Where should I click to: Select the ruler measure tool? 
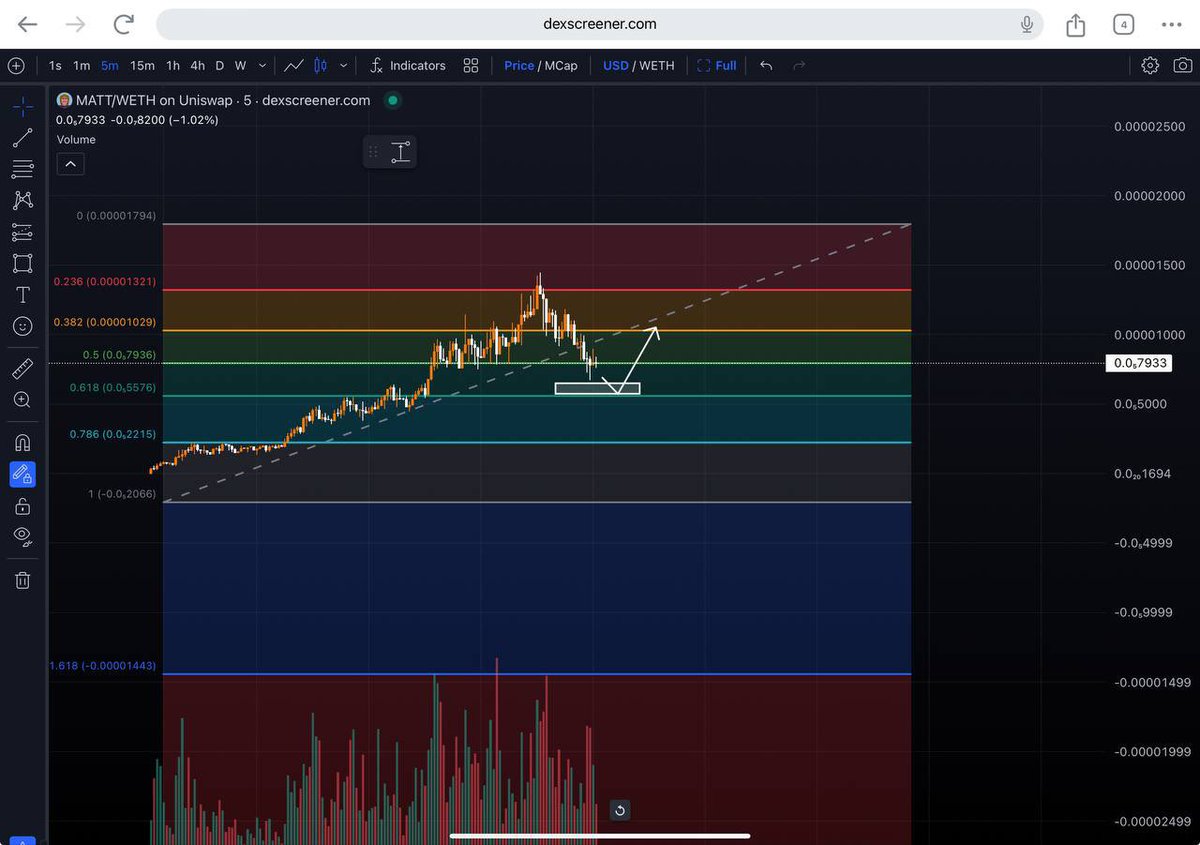(x=22, y=369)
